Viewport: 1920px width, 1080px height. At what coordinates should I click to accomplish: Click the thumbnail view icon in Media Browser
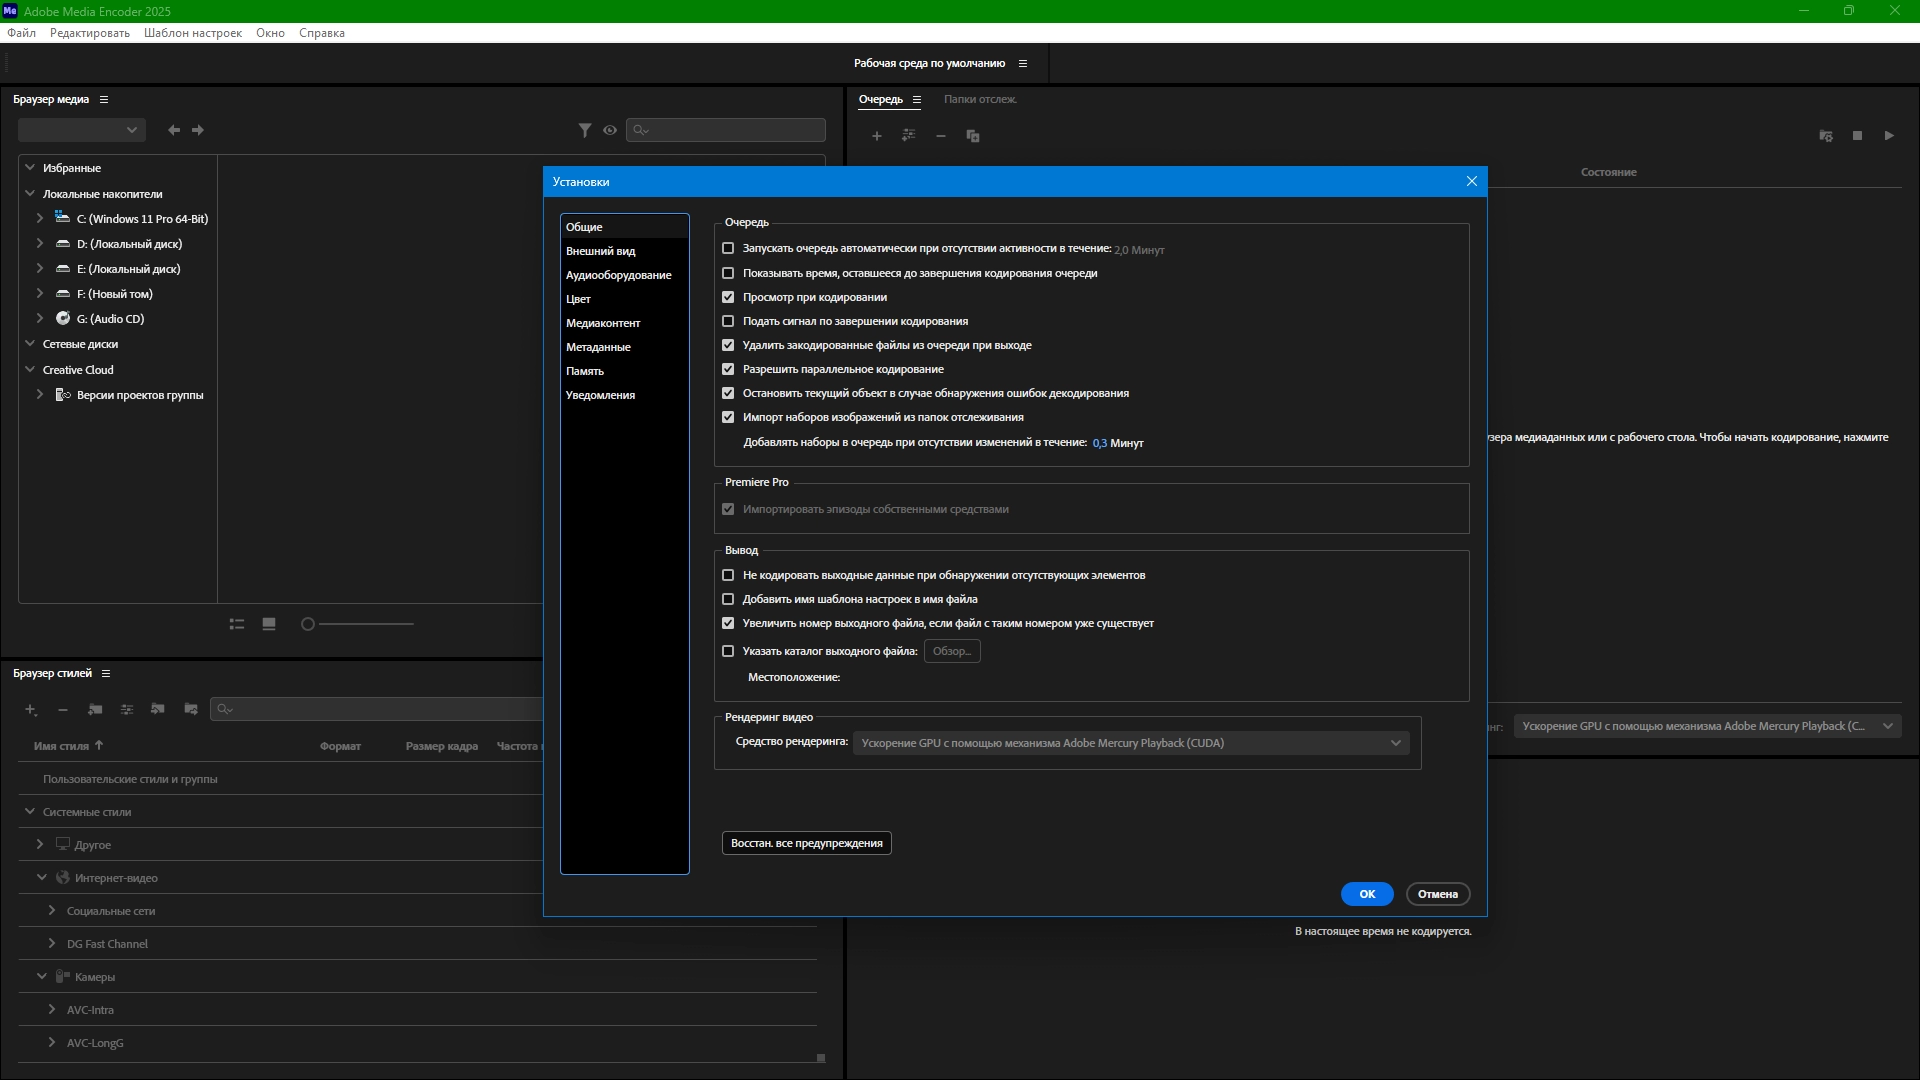(269, 624)
